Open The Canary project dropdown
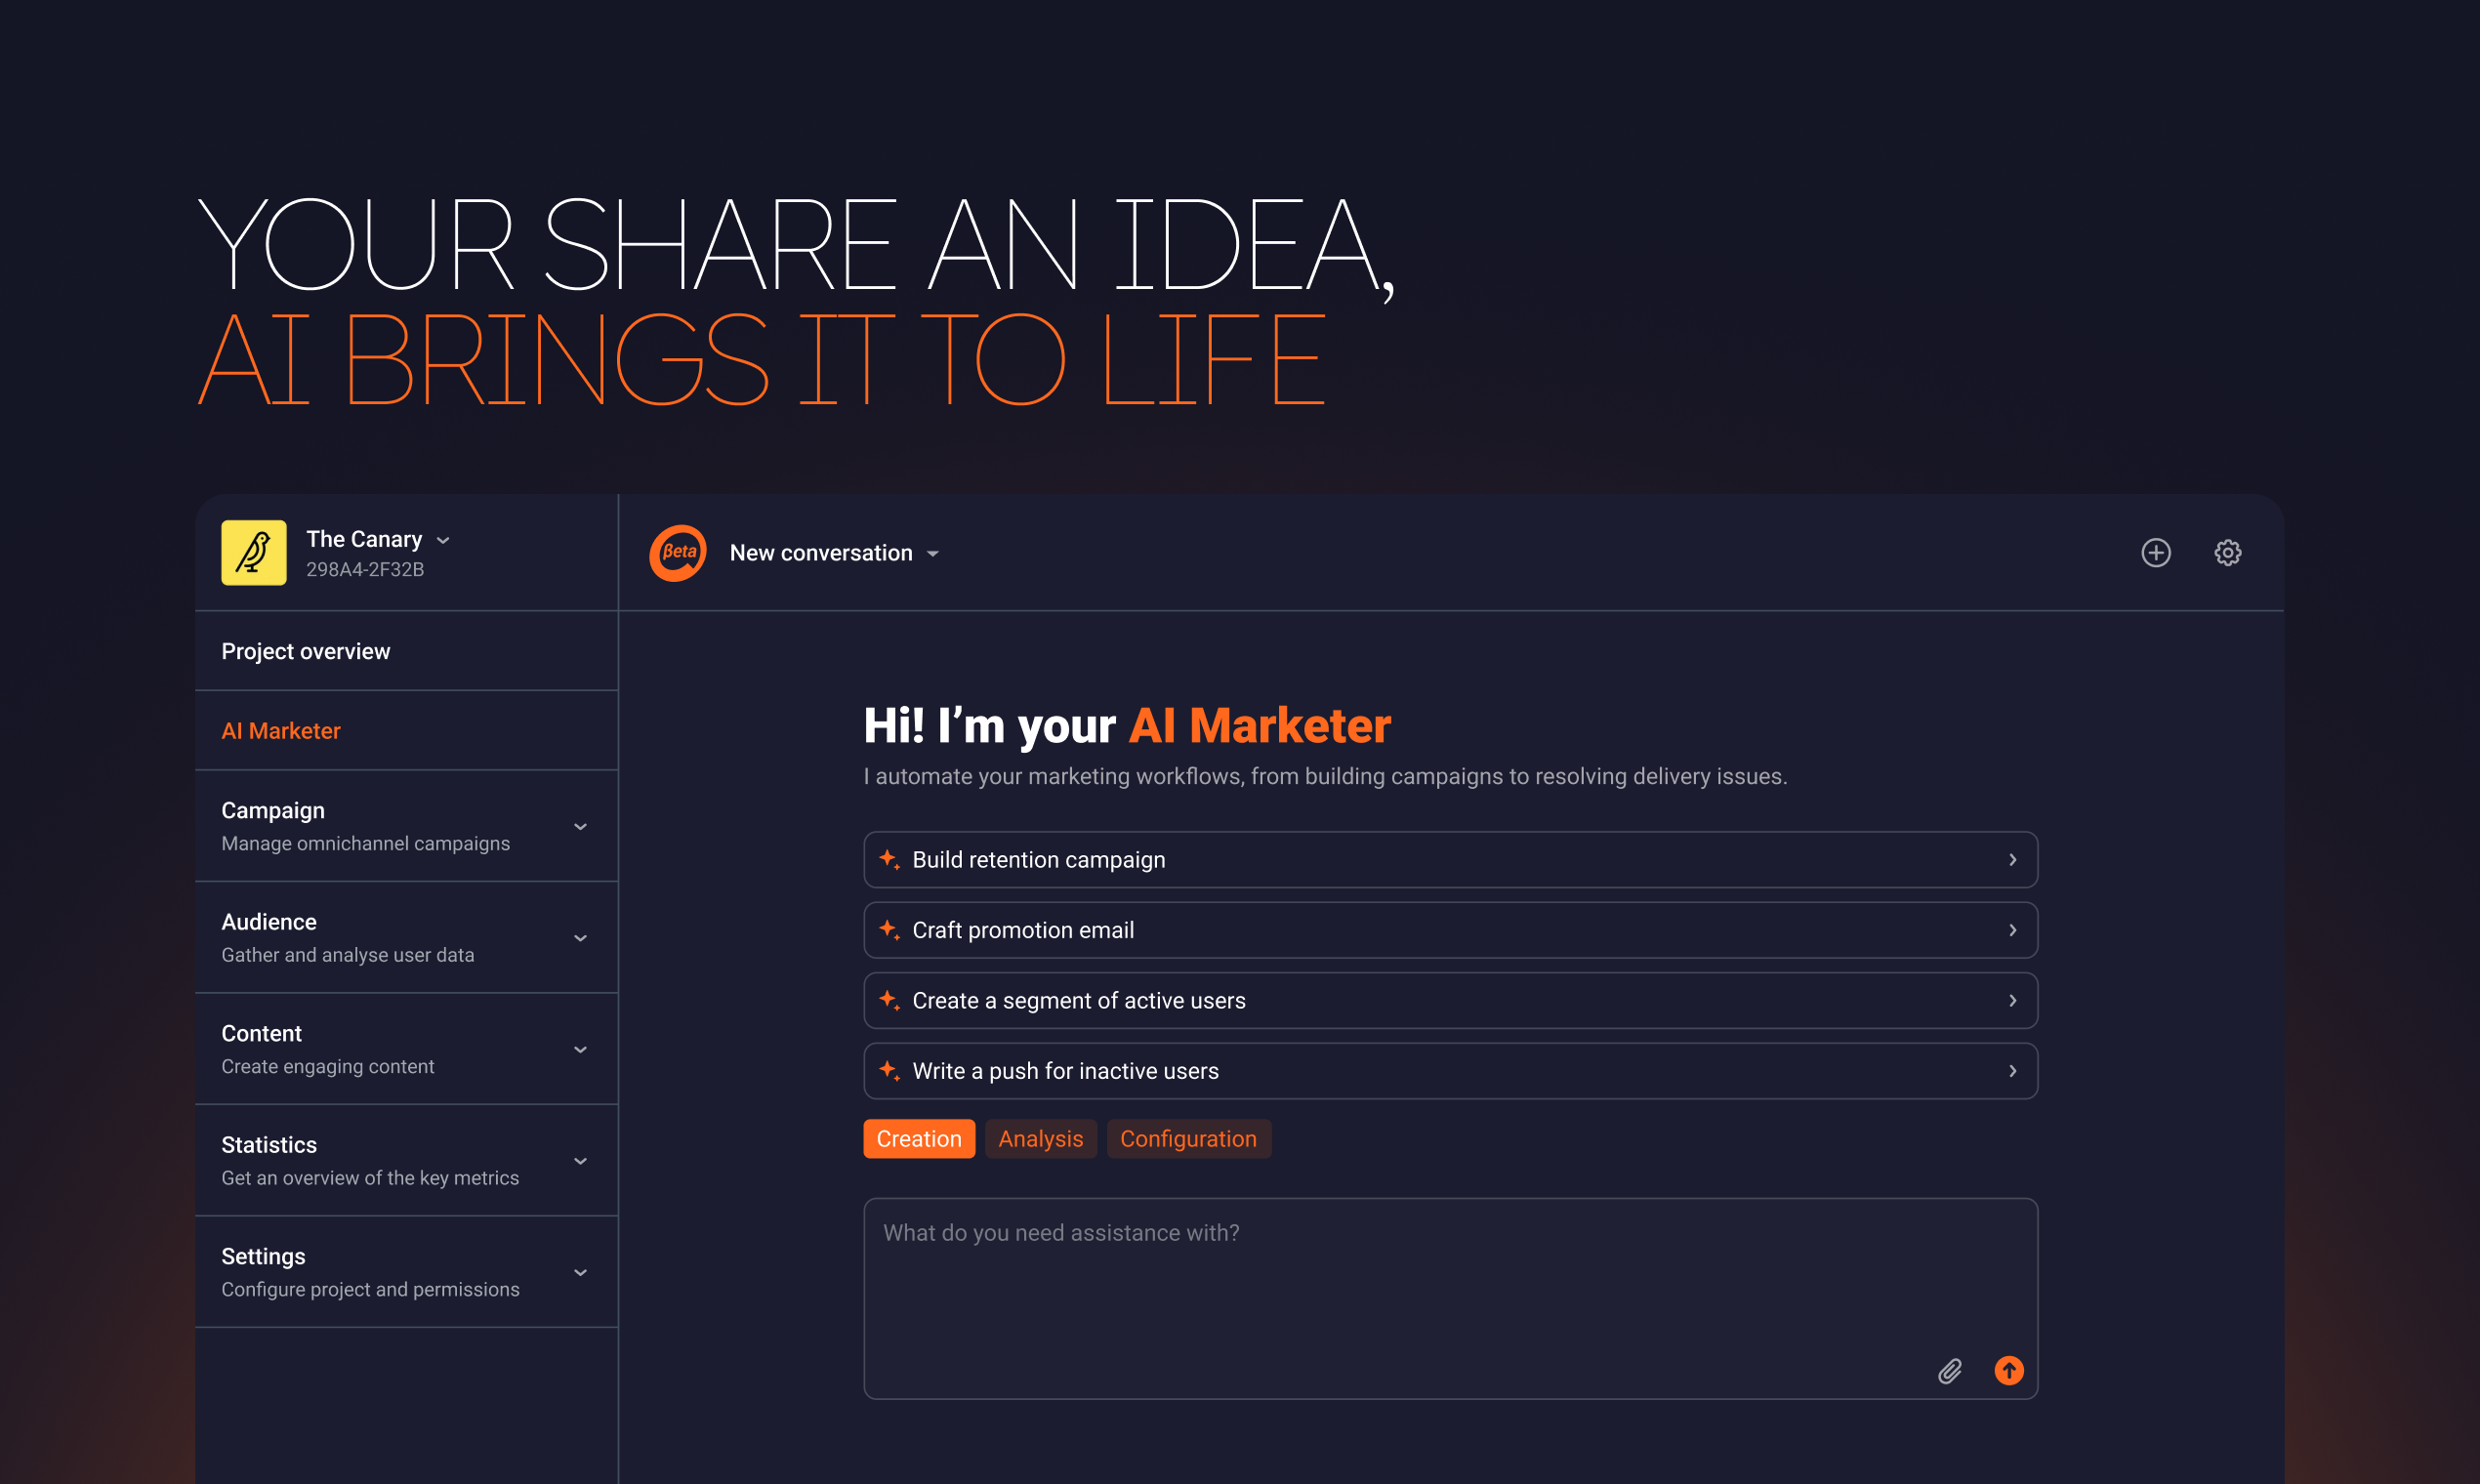The width and height of the screenshot is (2480, 1484). click(443, 540)
